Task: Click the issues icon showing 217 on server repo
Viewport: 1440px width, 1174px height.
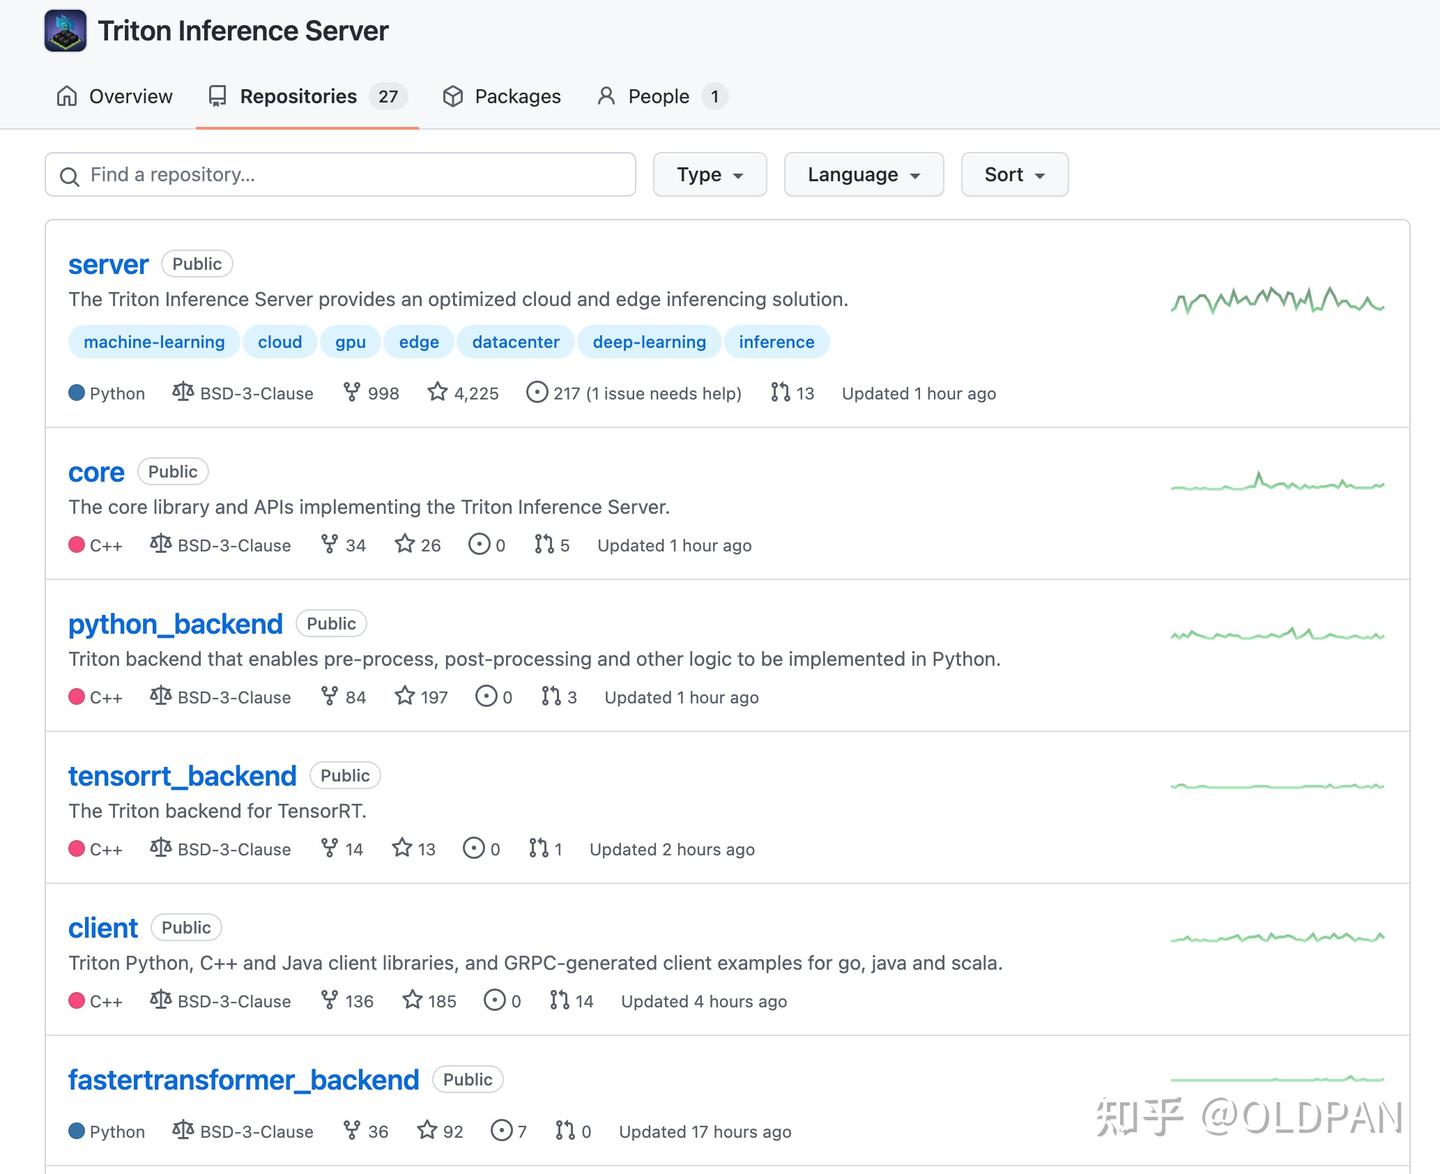Action: 536,393
